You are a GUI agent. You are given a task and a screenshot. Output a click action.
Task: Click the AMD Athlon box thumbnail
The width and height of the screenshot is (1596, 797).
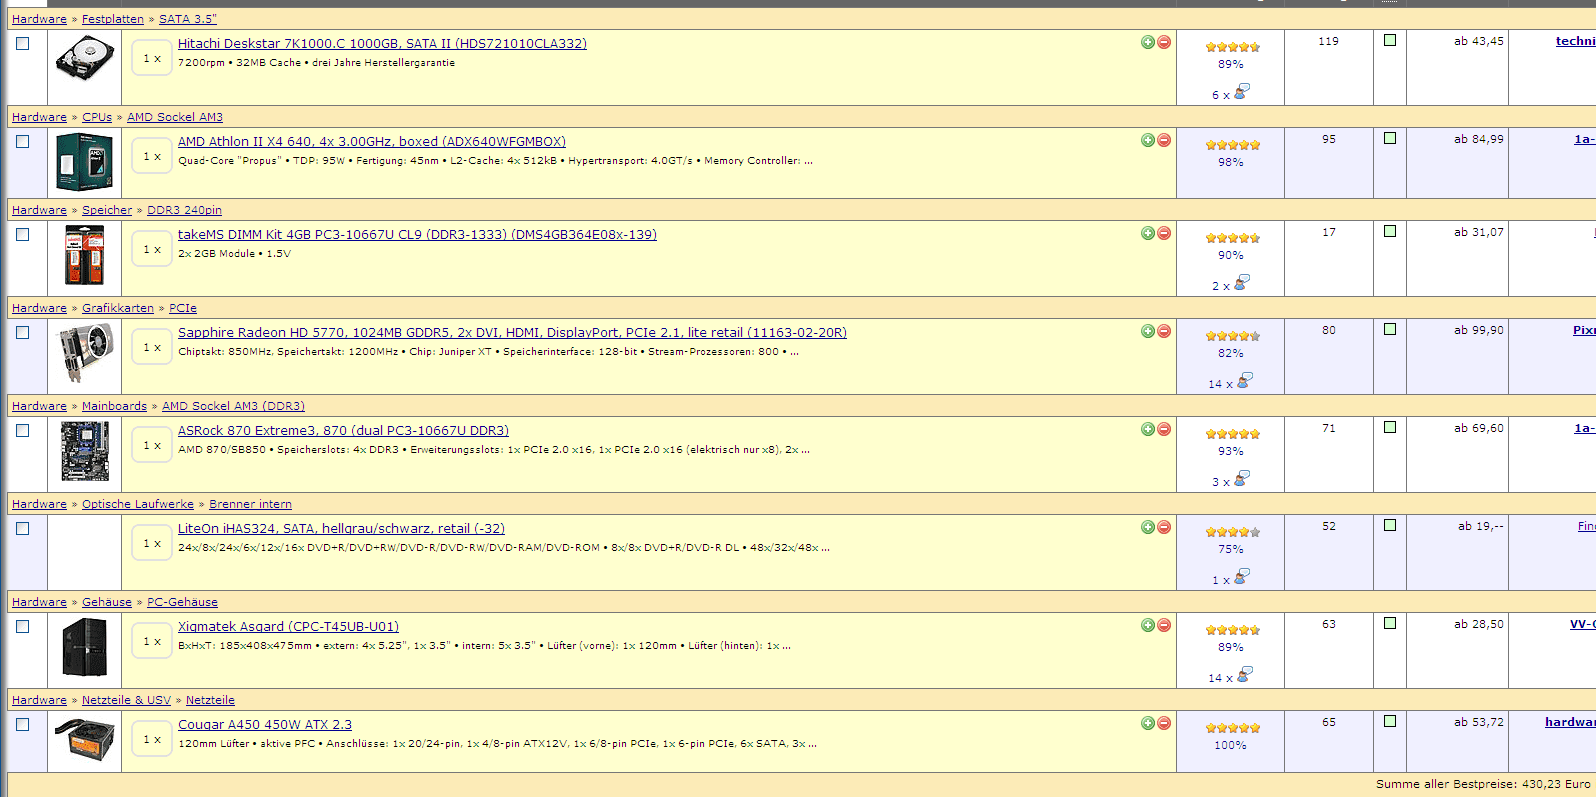point(85,162)
